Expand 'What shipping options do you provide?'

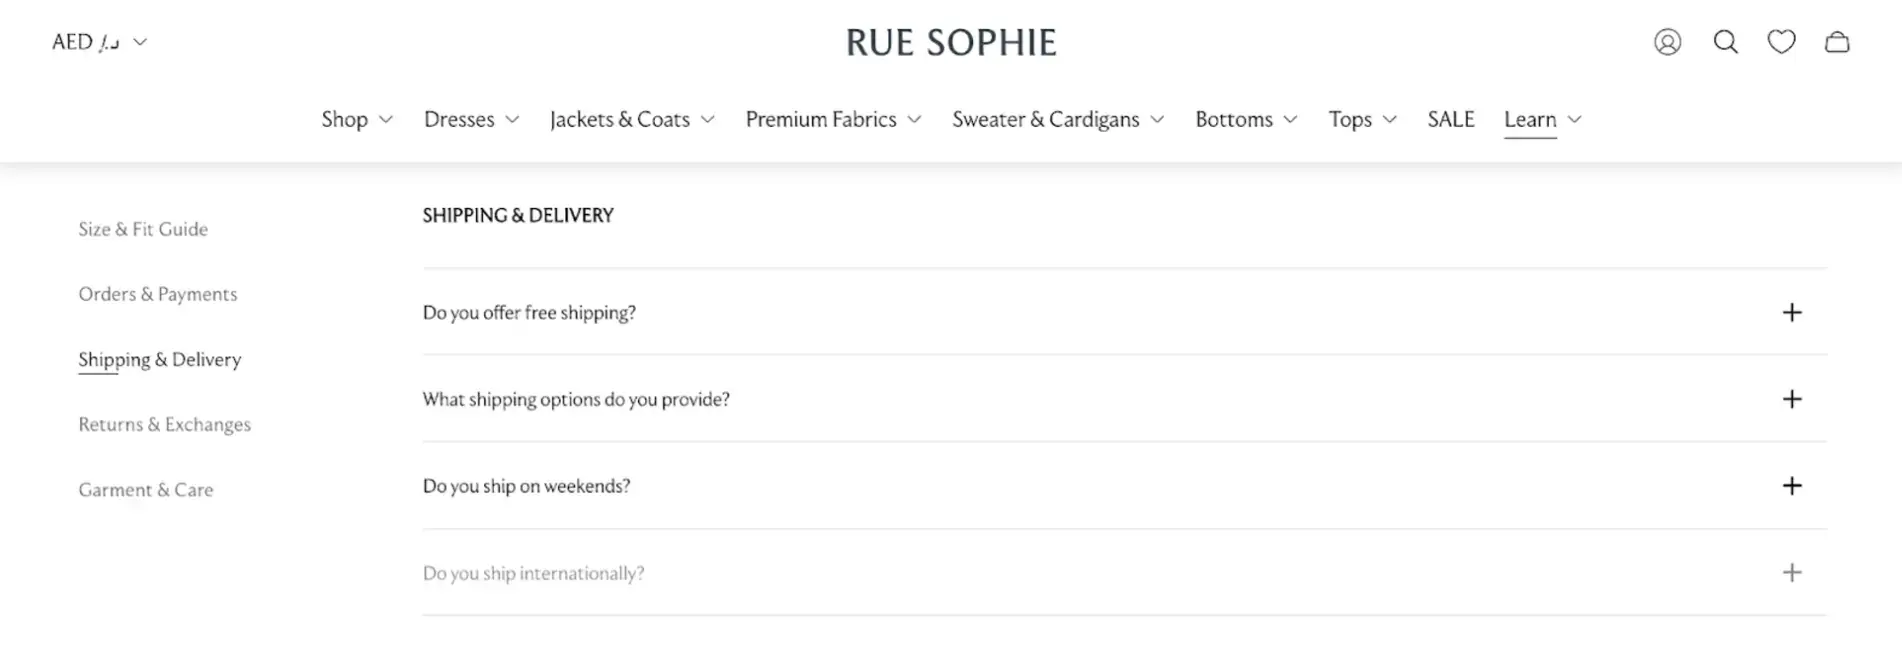1792,399
